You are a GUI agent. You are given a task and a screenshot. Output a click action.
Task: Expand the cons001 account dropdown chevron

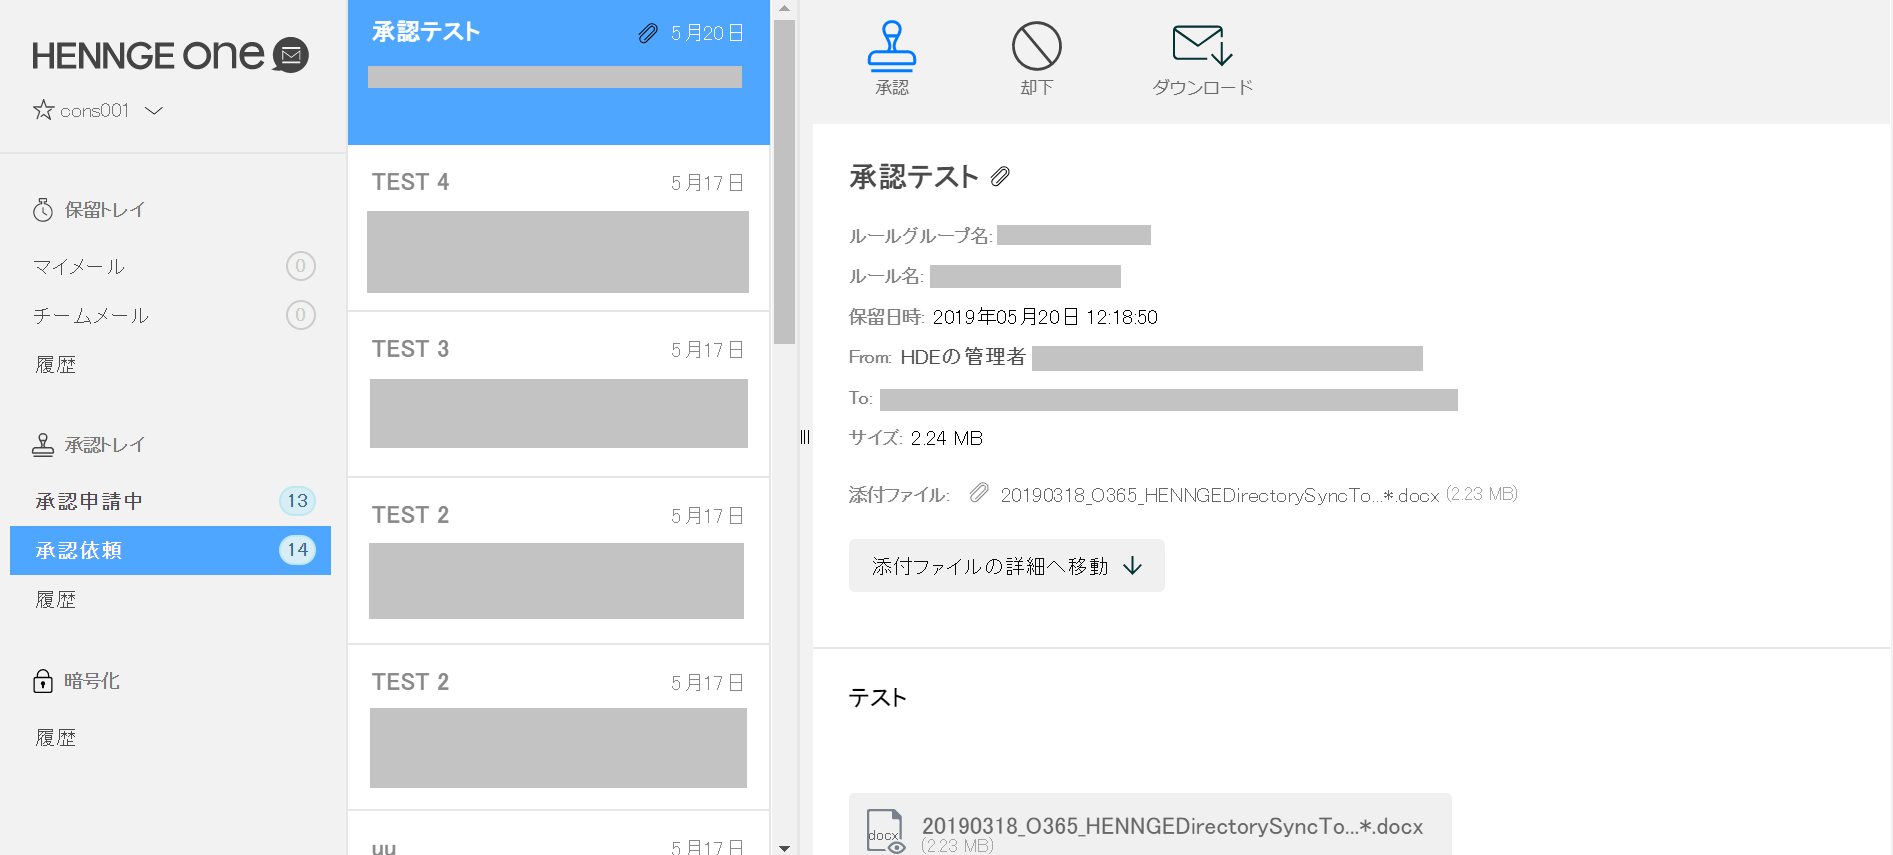pyautogui.click(x=154, y=110)
